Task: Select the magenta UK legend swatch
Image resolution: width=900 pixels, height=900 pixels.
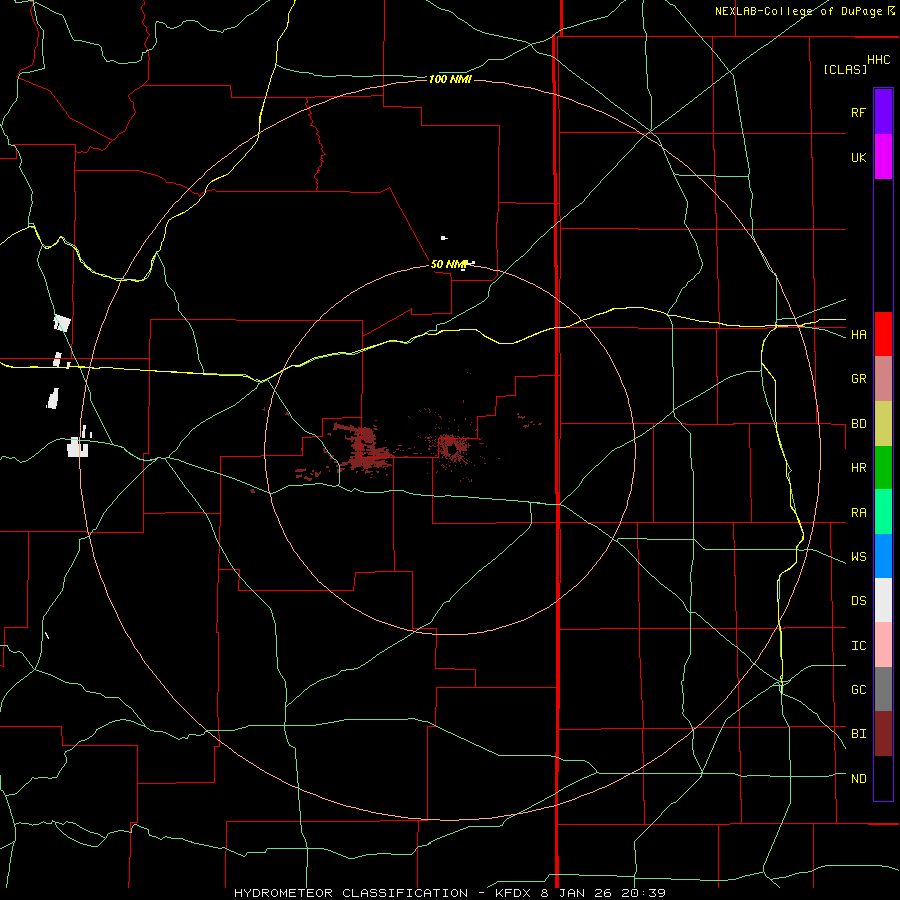Action: (883, 157)
